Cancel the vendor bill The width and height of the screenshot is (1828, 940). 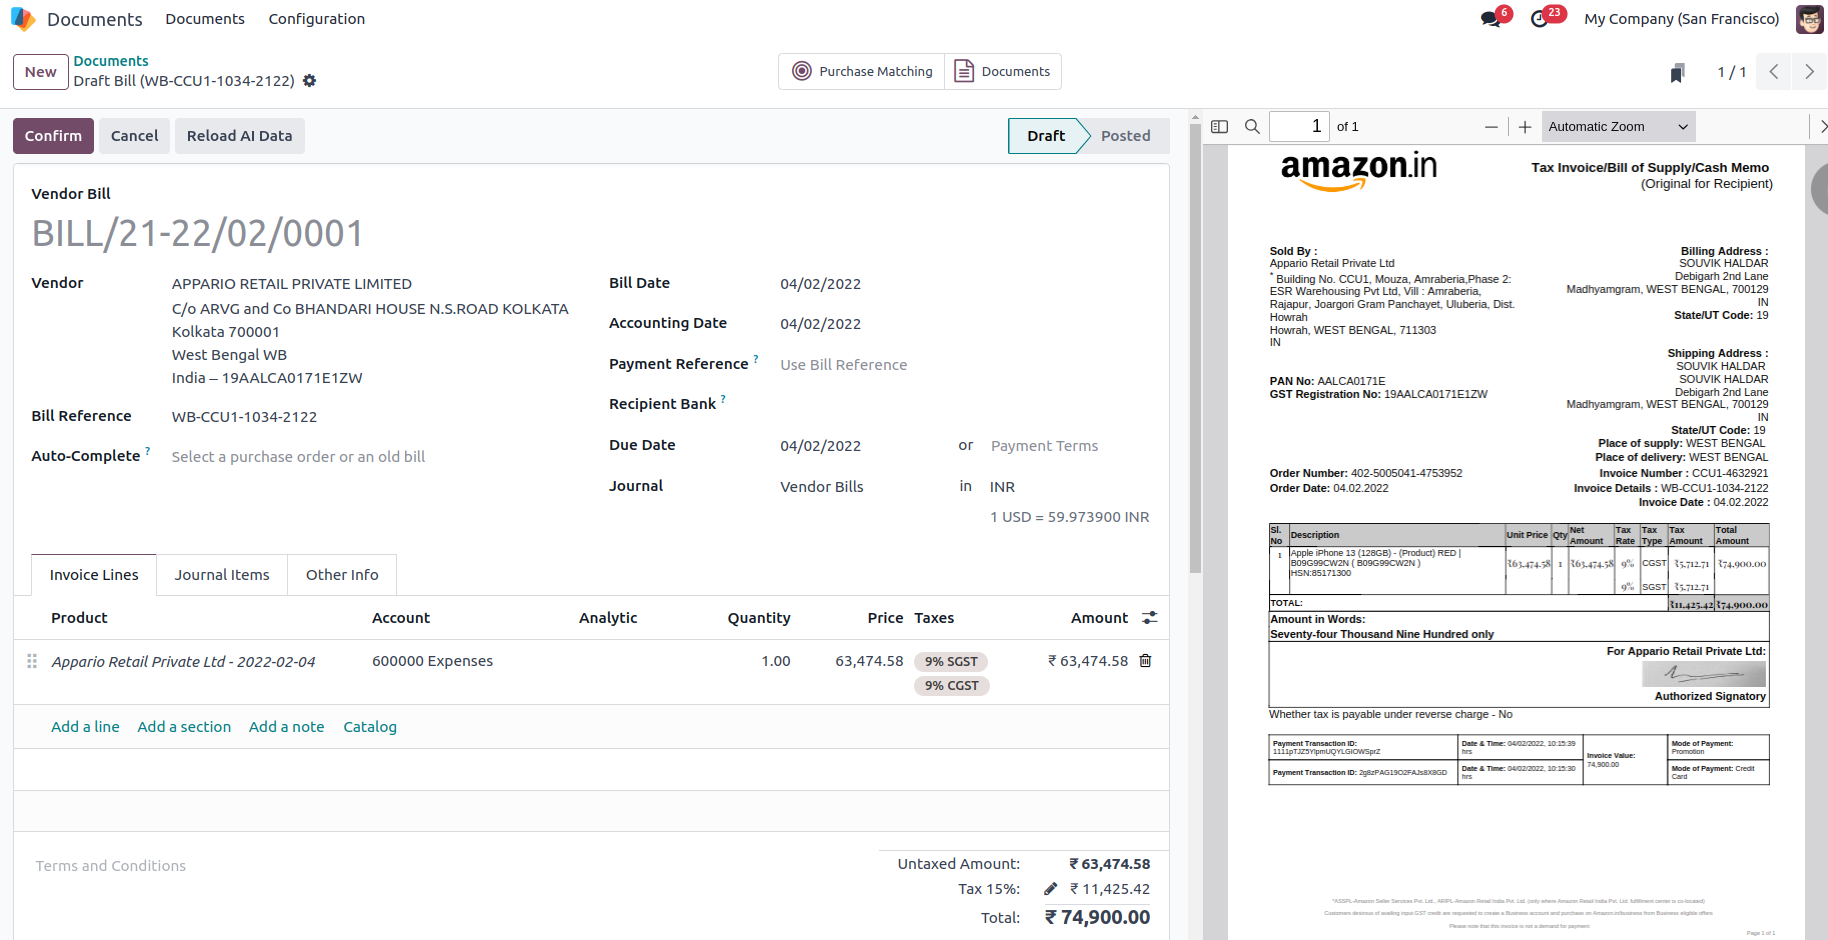point(135,136)
